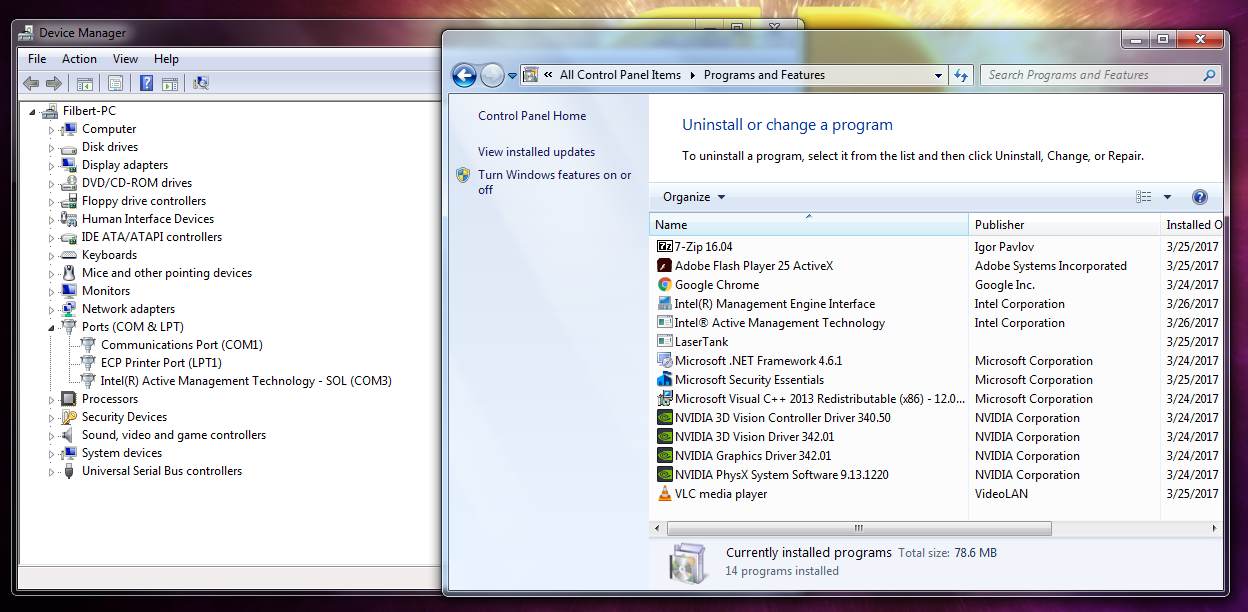Select Communications Port (COM1) device

coord(181,345)
